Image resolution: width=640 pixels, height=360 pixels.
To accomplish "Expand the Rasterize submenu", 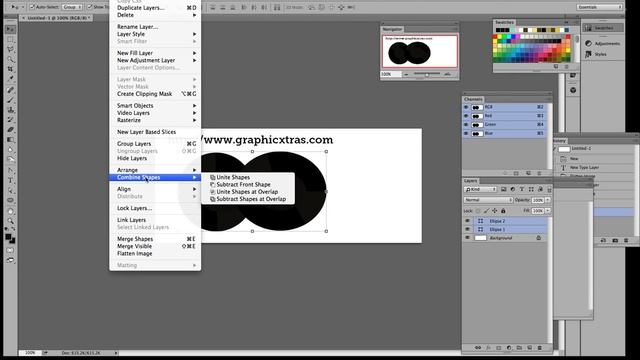I will click(x=155, y=120).
